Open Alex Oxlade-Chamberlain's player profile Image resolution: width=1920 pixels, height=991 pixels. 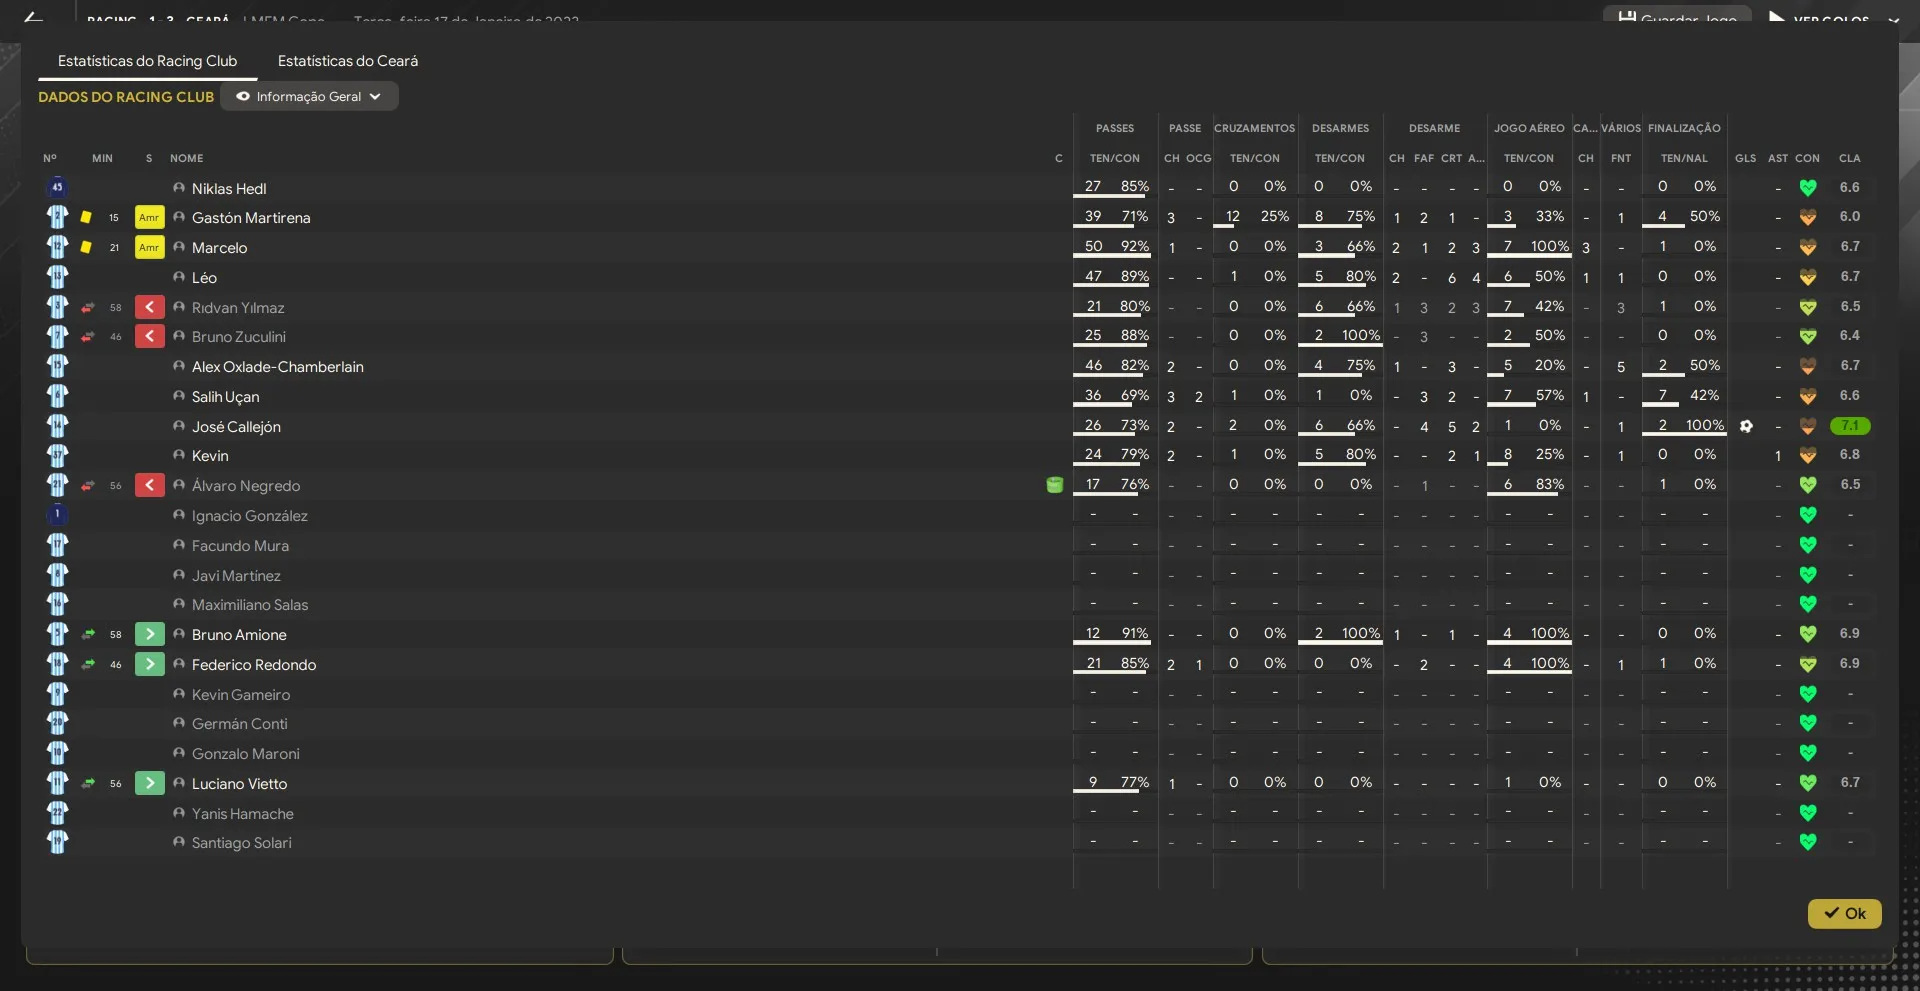click(x=278, y=367)
